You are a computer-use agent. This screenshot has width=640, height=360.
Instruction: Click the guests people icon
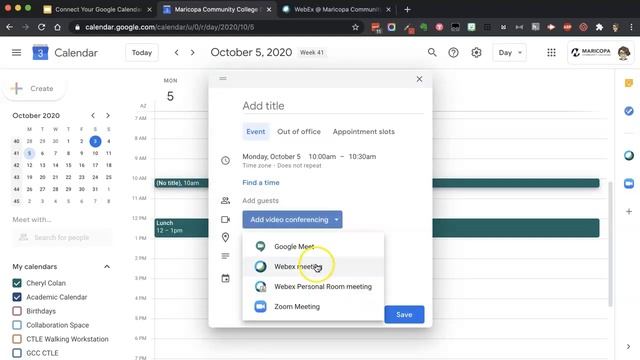coord(225,200)
